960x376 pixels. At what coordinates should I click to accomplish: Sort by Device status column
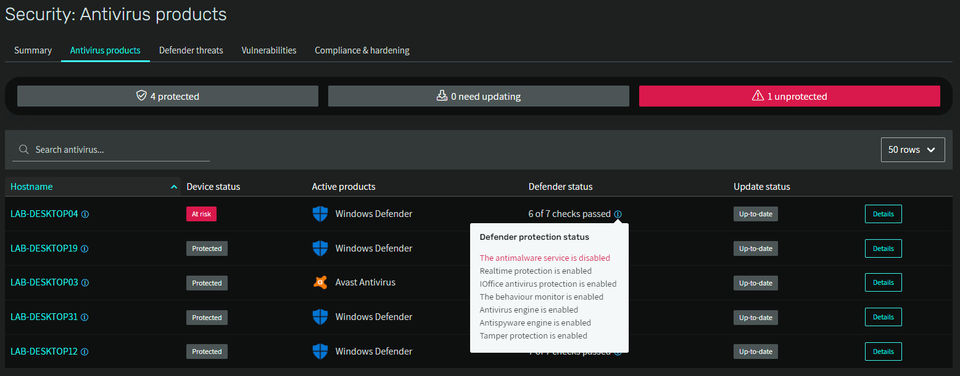click(213, 187)
